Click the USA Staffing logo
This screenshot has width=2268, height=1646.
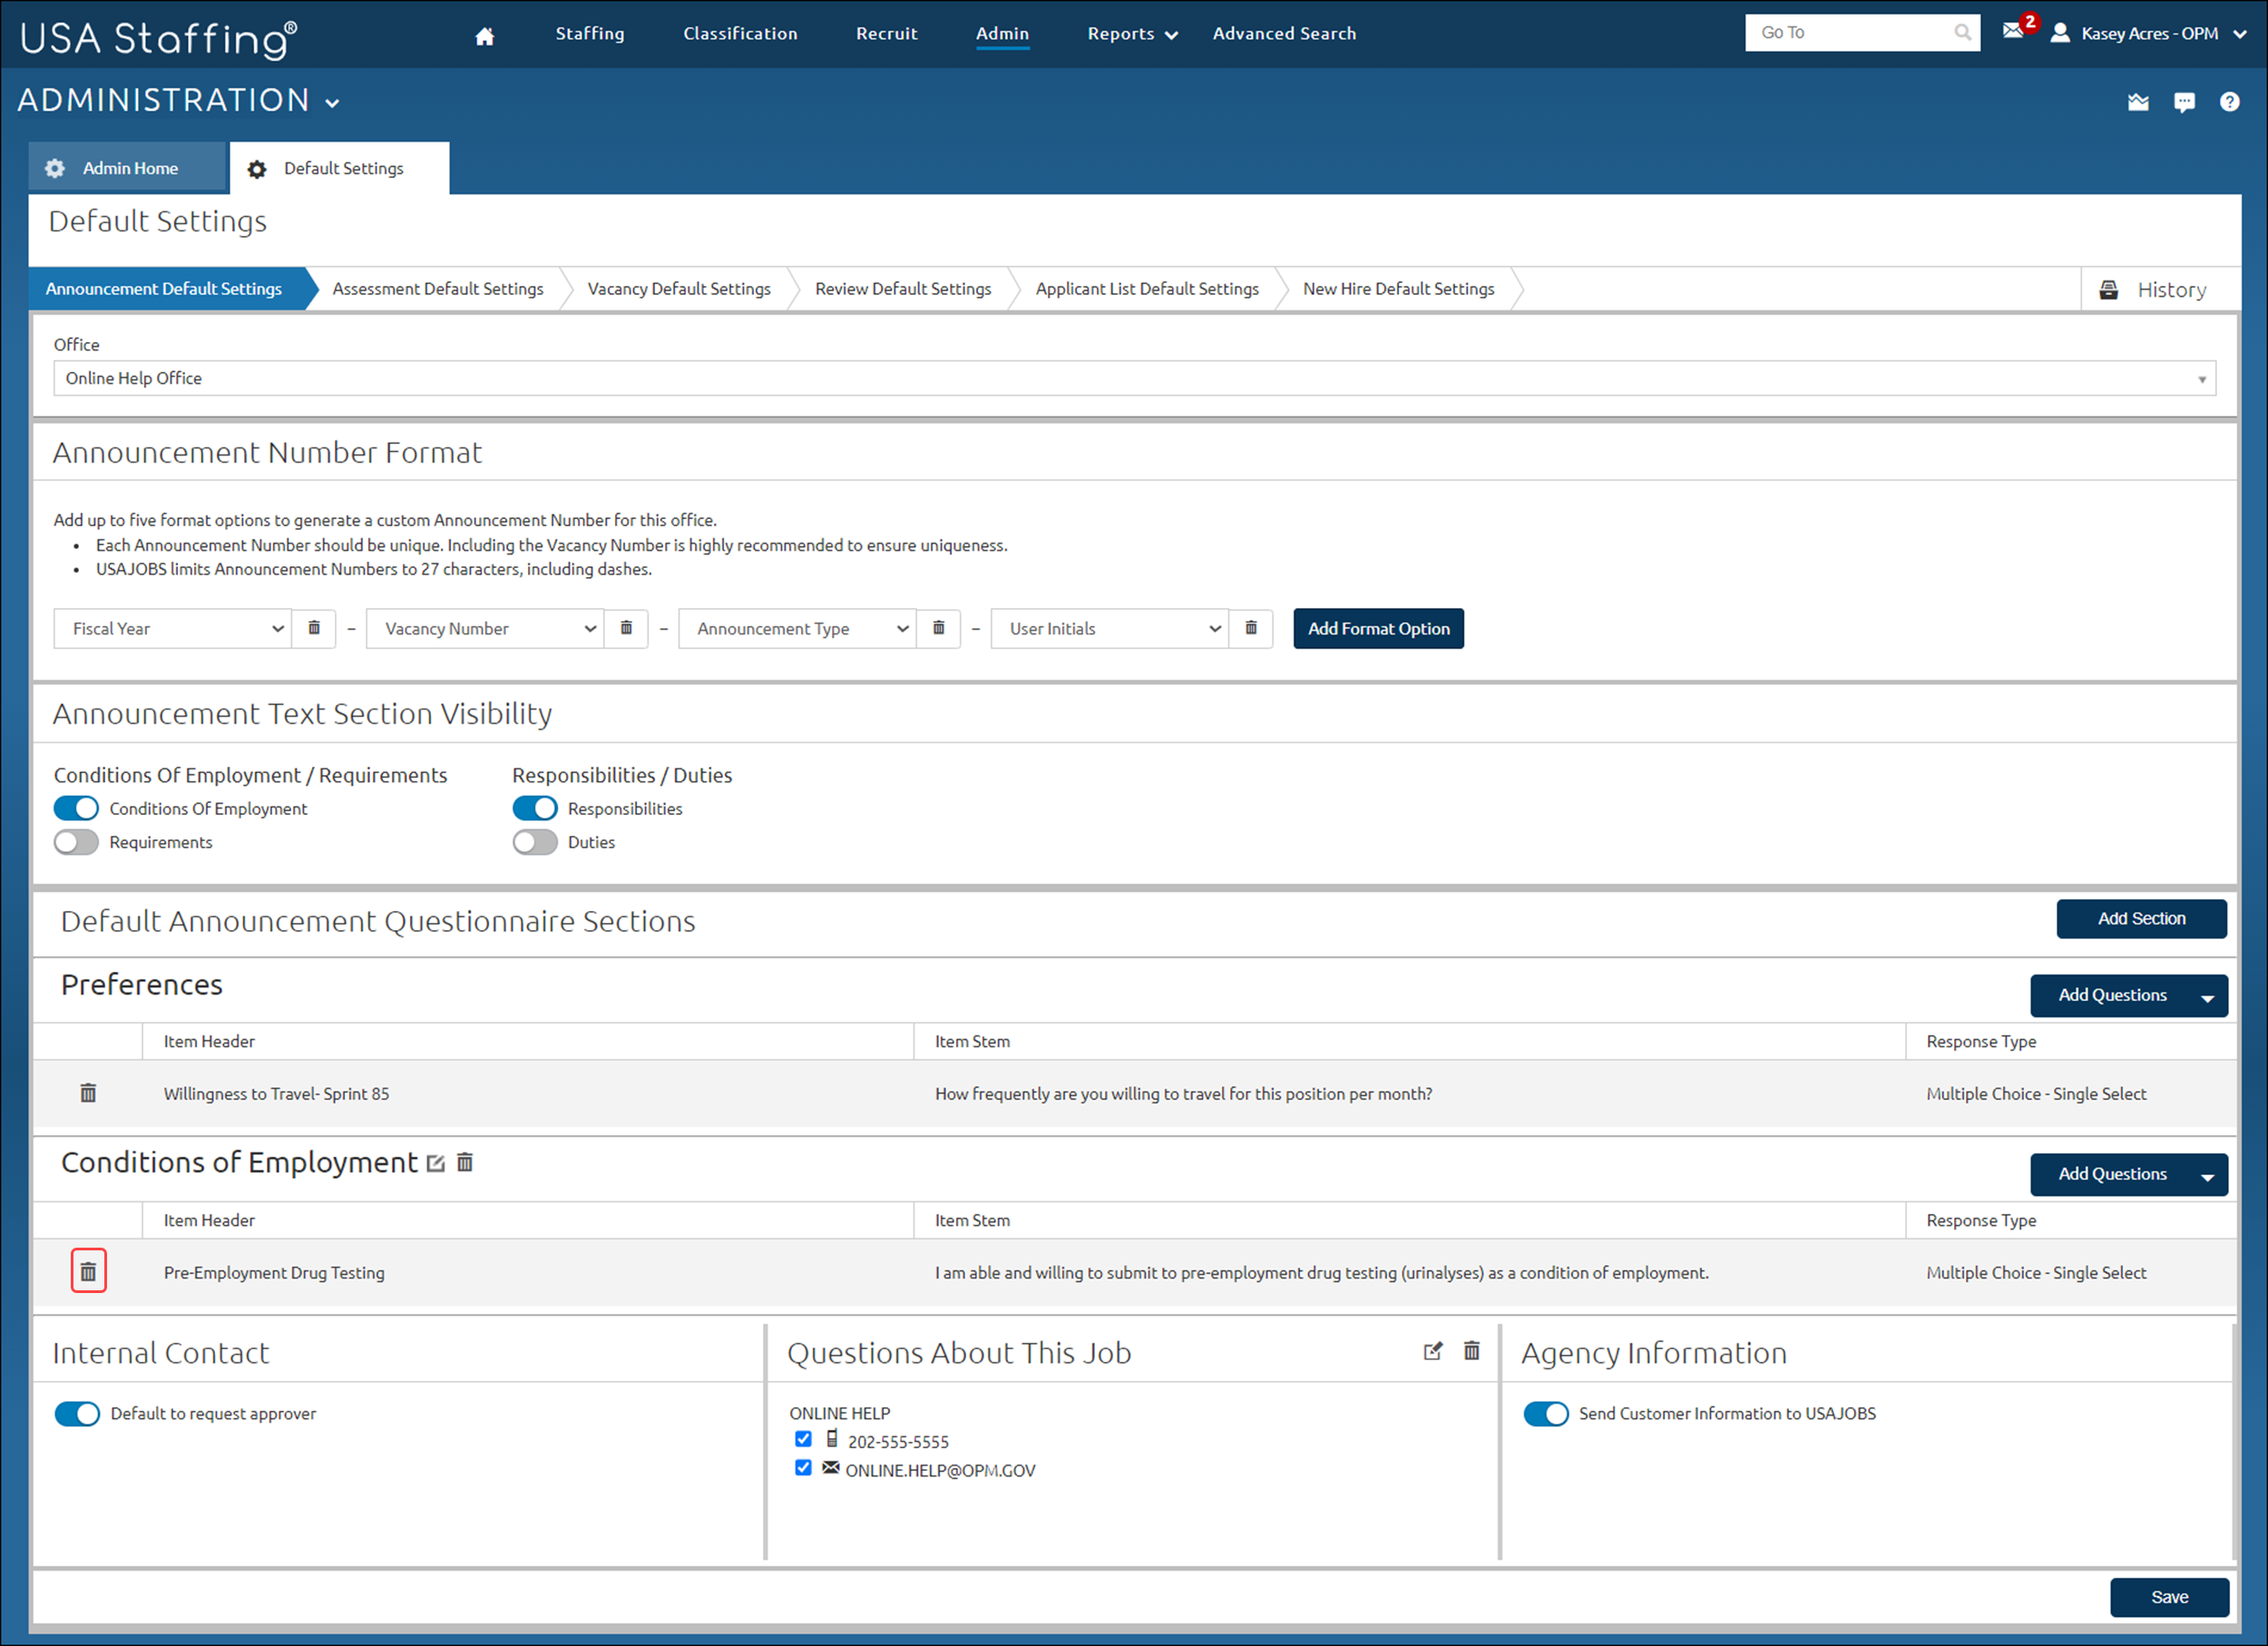158,38
